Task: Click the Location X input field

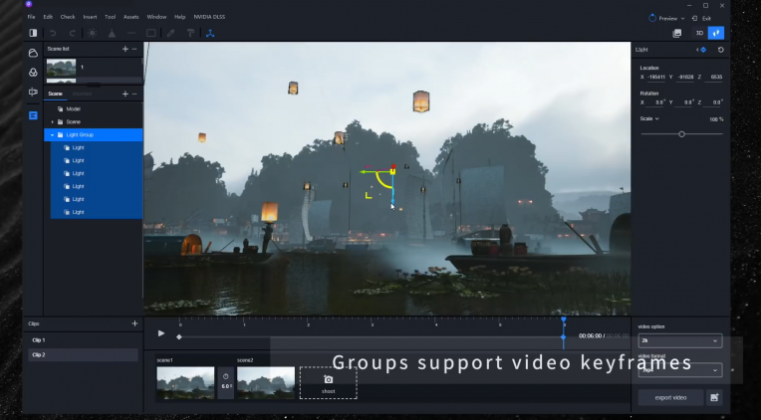Action: click(x=655, y=77)
